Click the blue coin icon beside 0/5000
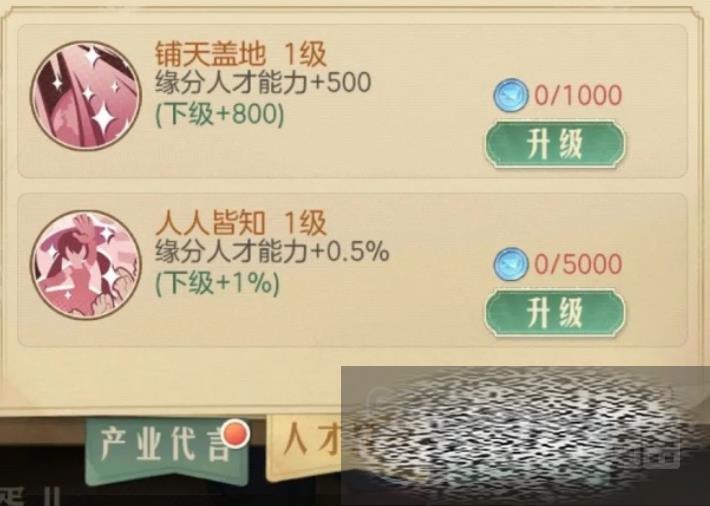Viewport: 710px width, 506px height. 510,264
